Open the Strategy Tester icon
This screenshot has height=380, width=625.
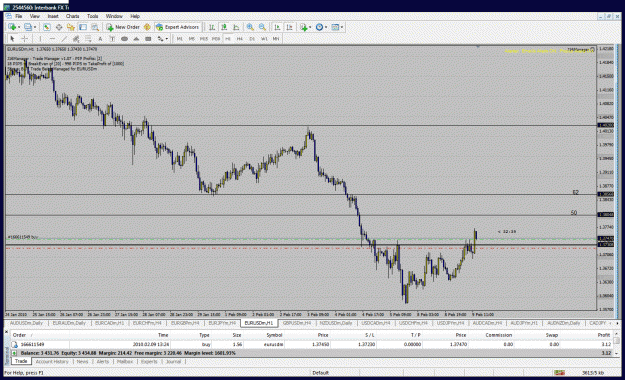(x=95, y=27)
